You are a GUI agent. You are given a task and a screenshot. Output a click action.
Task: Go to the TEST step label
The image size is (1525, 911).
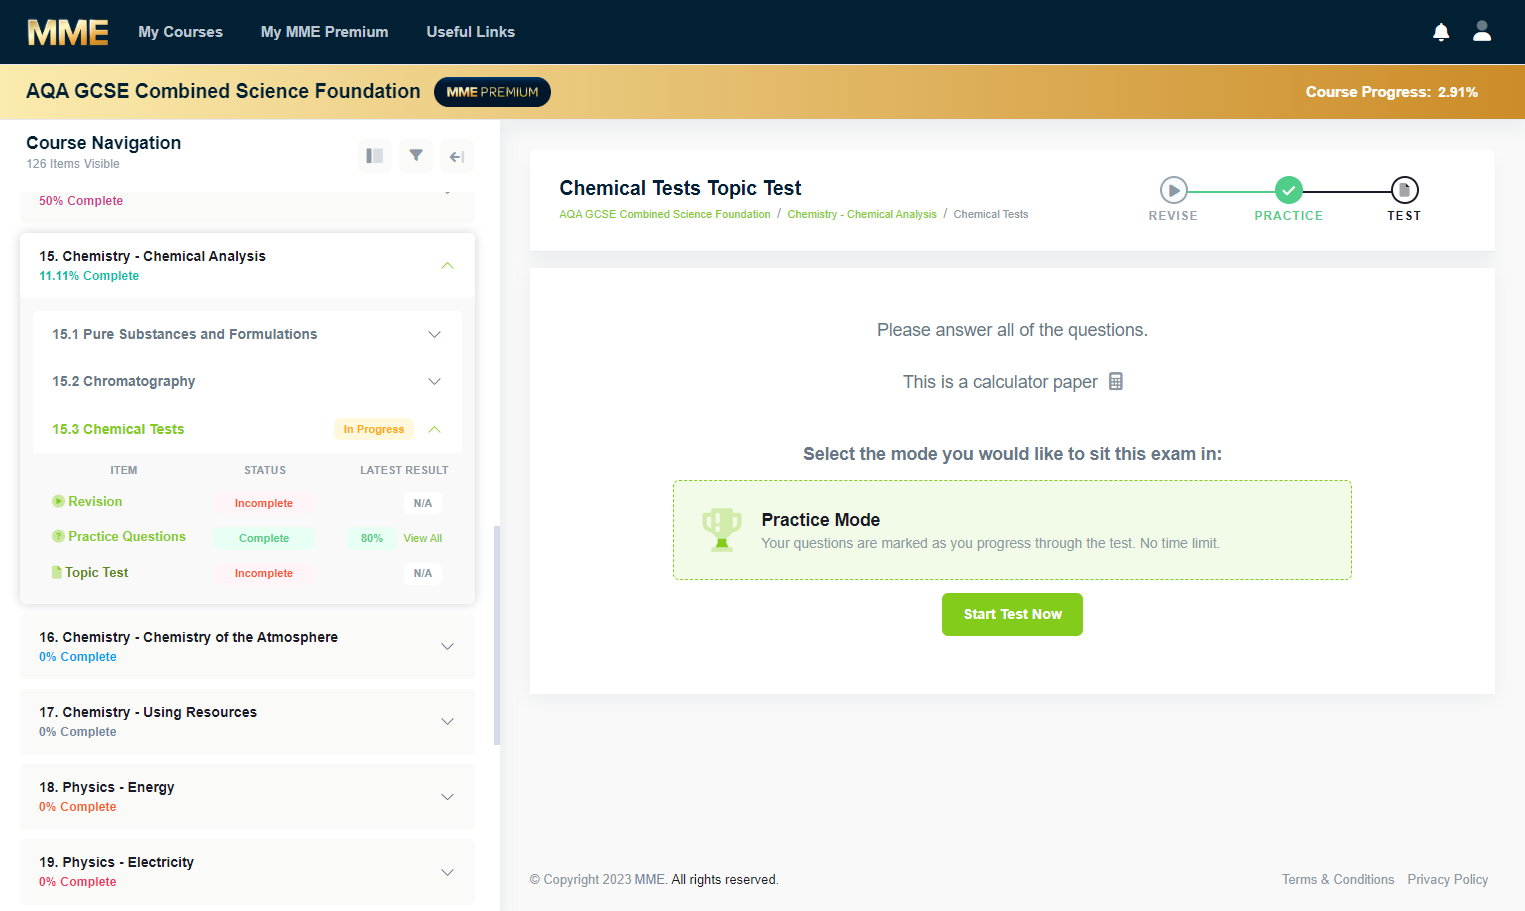point(1404,216)
